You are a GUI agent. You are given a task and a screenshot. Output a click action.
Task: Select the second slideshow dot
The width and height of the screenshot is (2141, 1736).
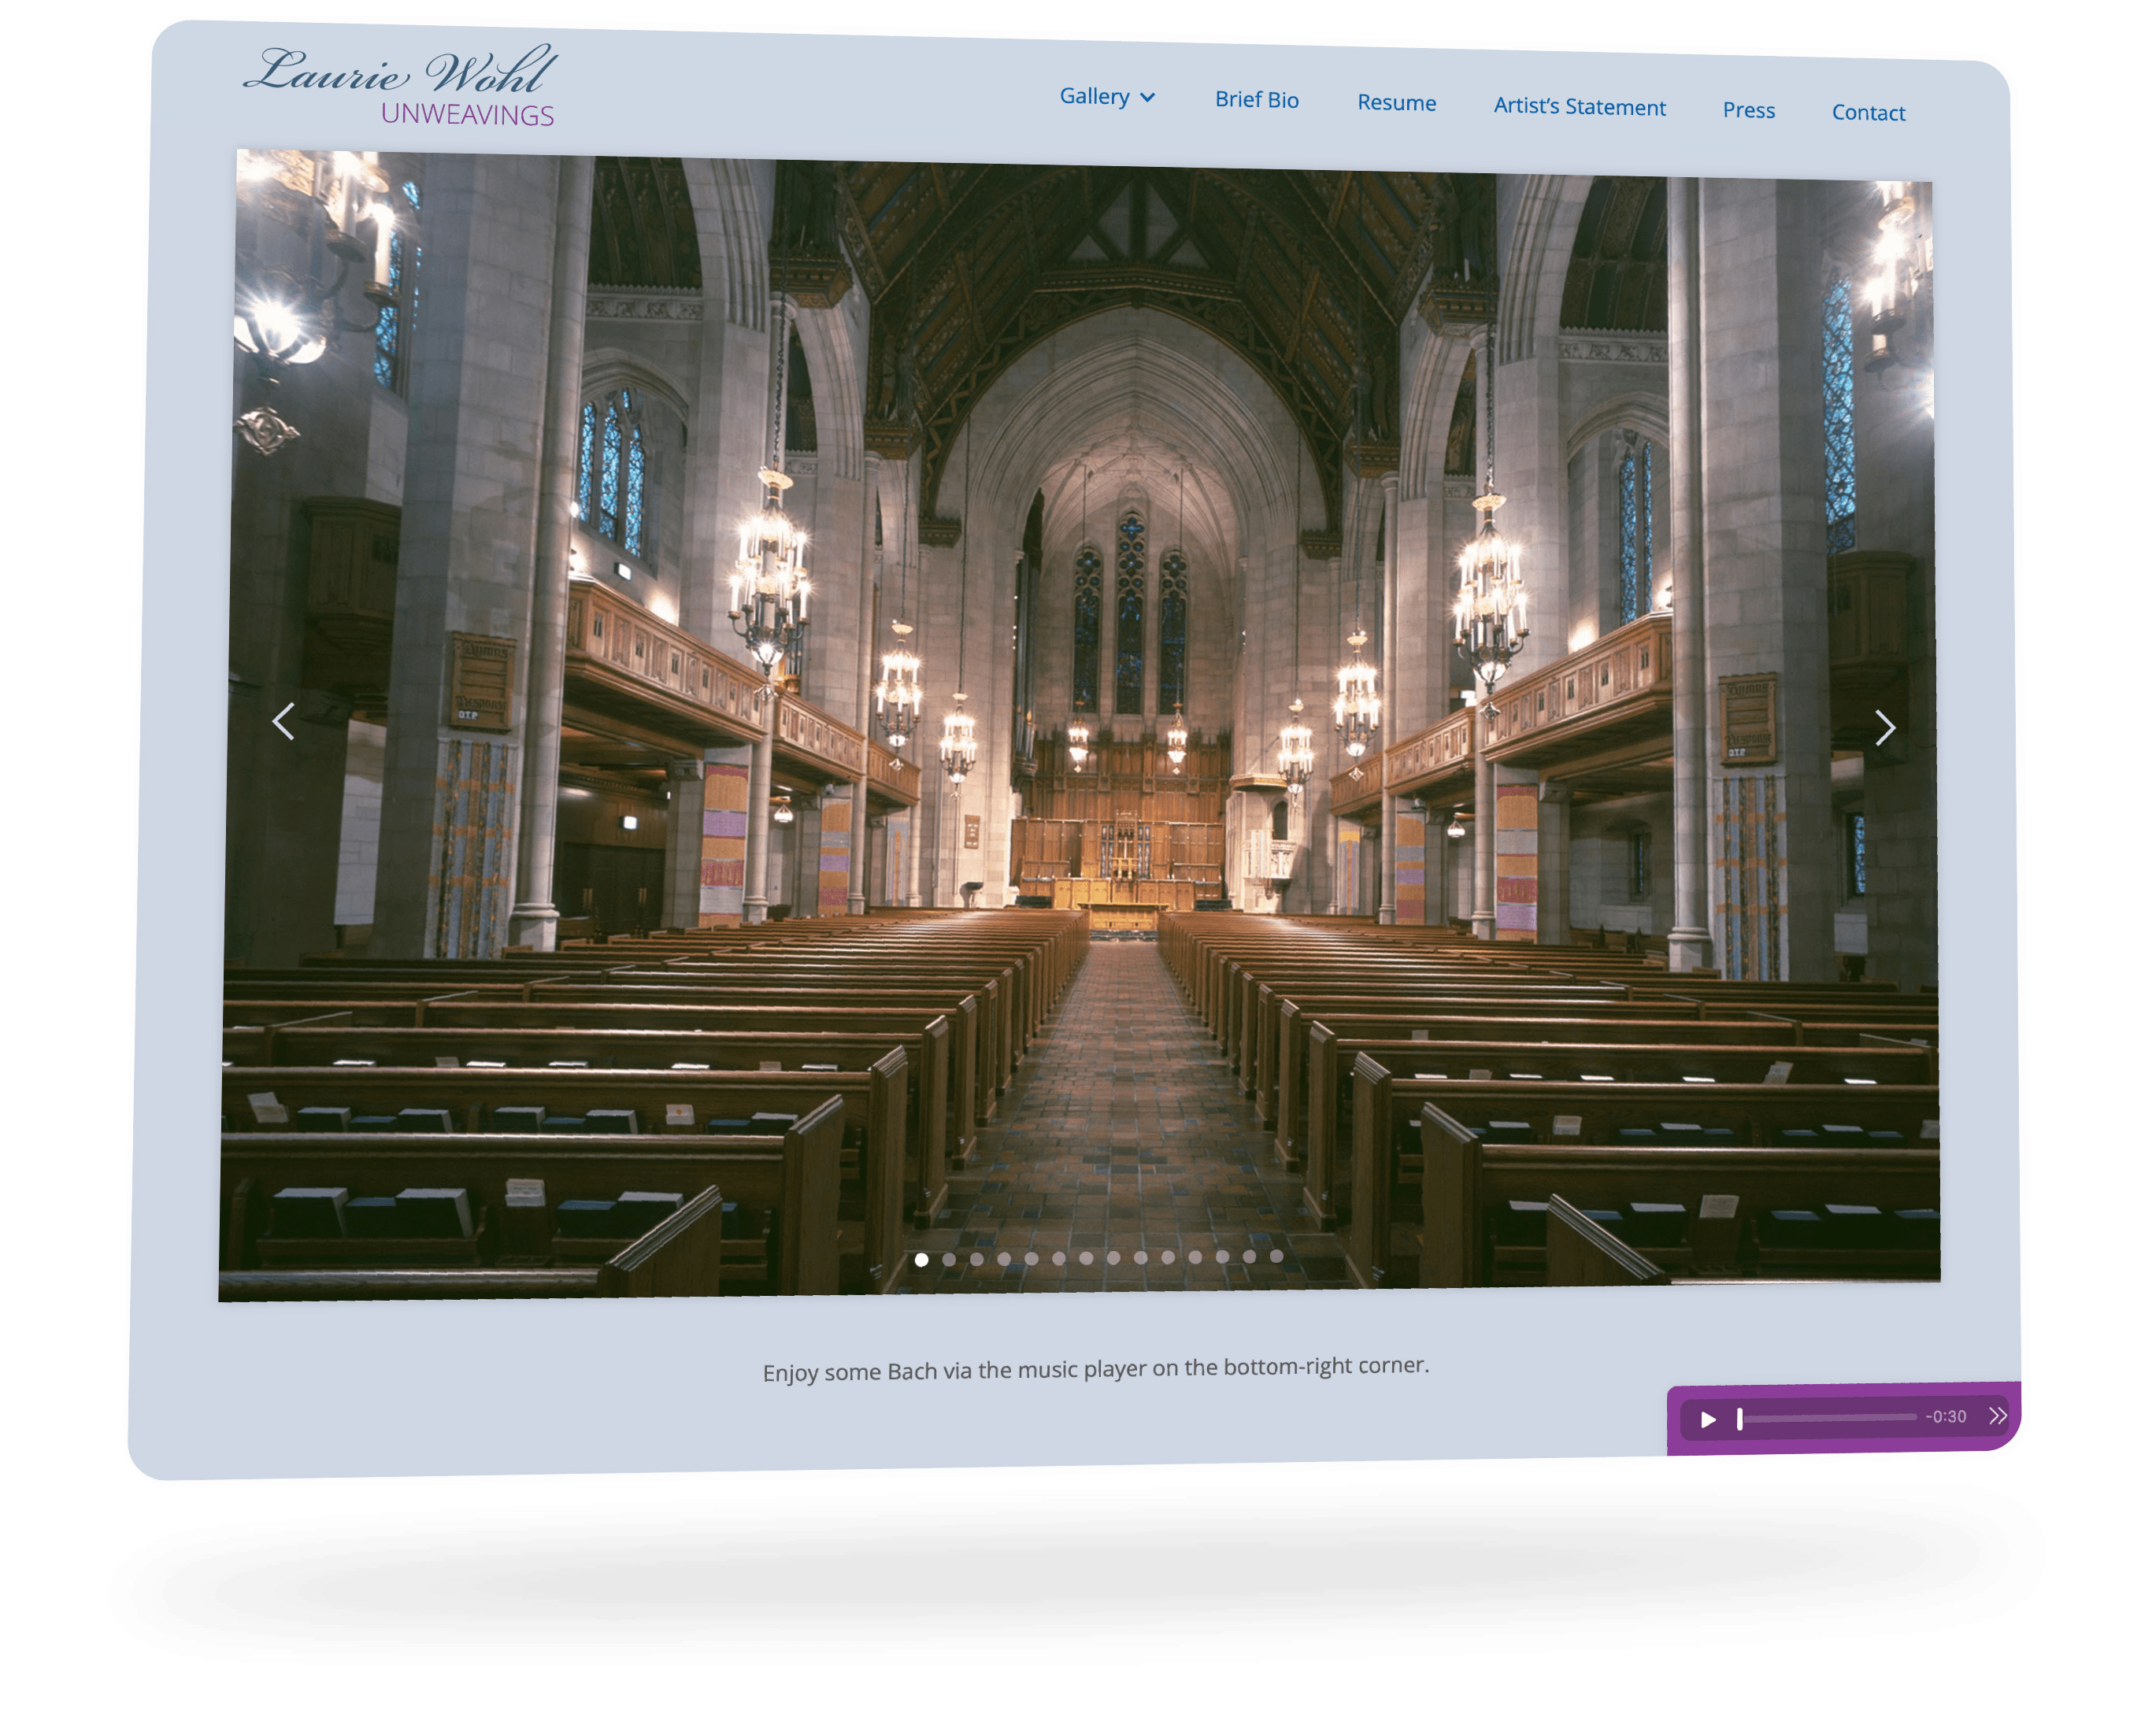click(949, 1260)
